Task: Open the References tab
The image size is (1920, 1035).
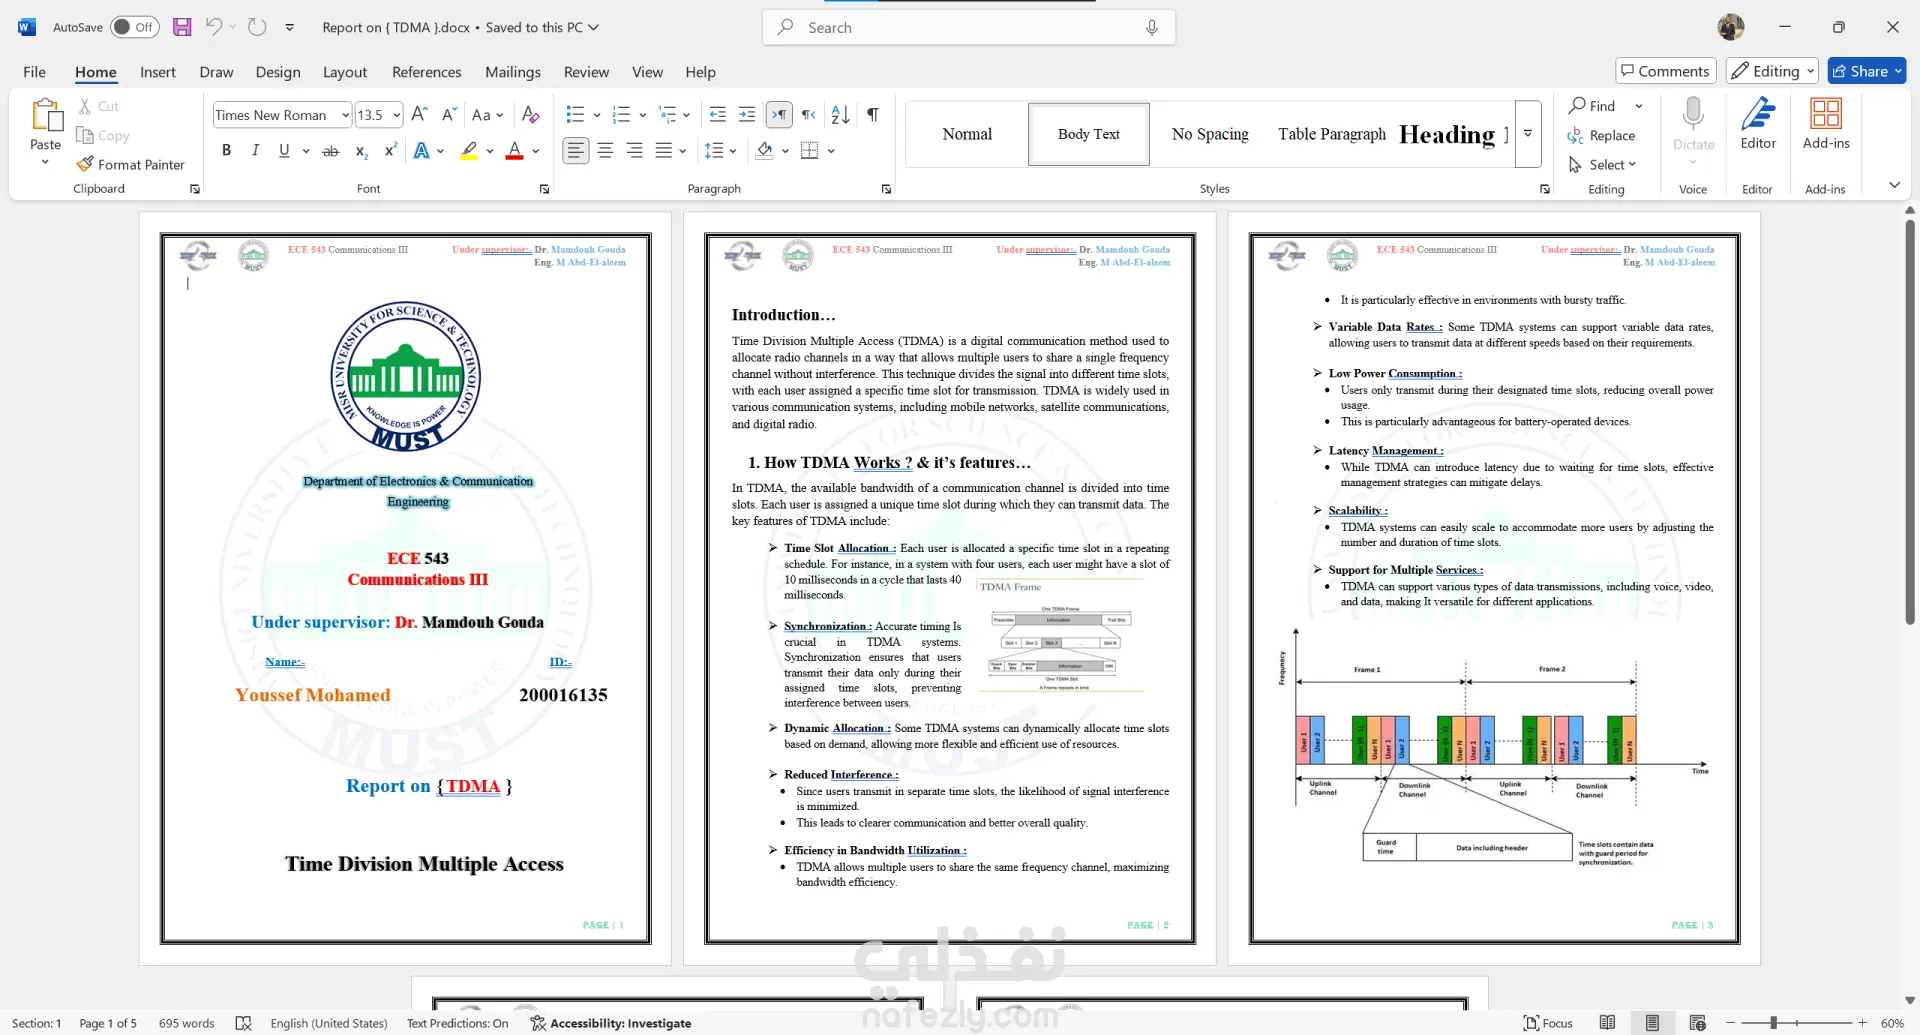Action: point(426,72)
